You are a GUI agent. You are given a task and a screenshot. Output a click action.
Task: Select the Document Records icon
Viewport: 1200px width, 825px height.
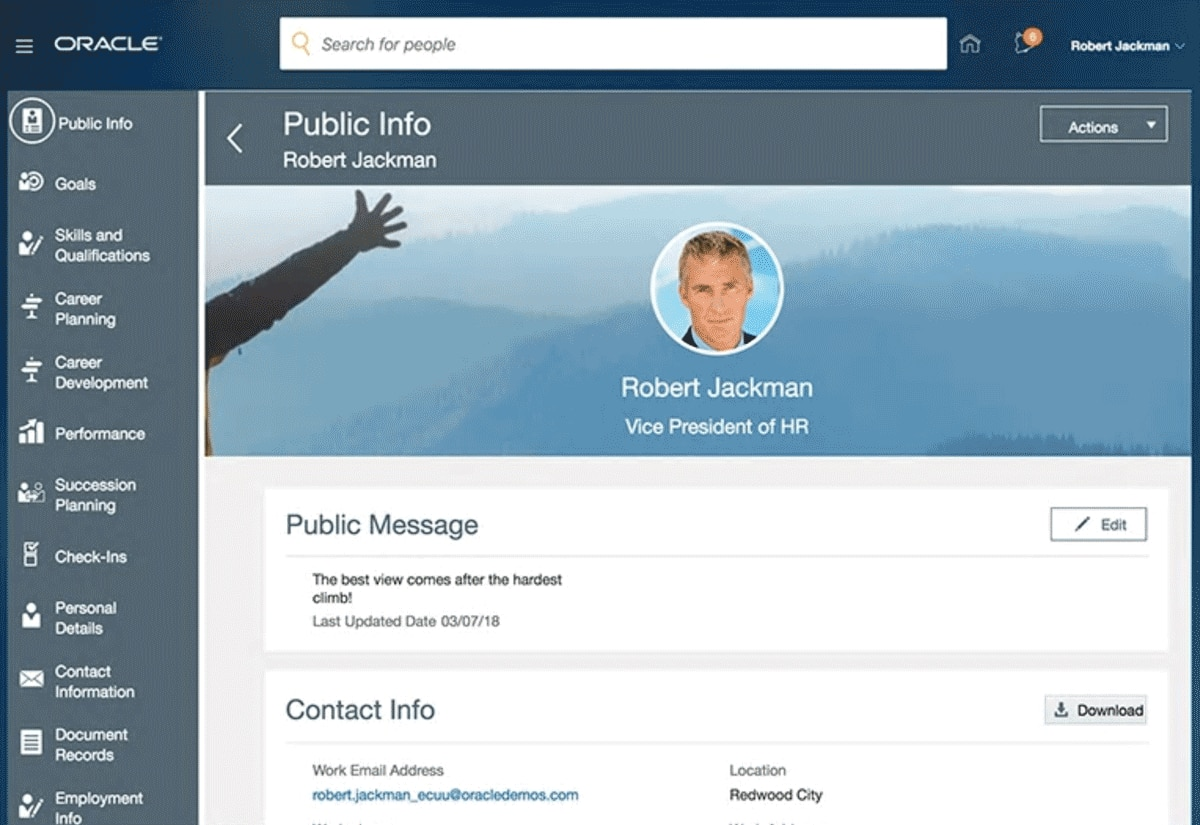click(31, 744)
